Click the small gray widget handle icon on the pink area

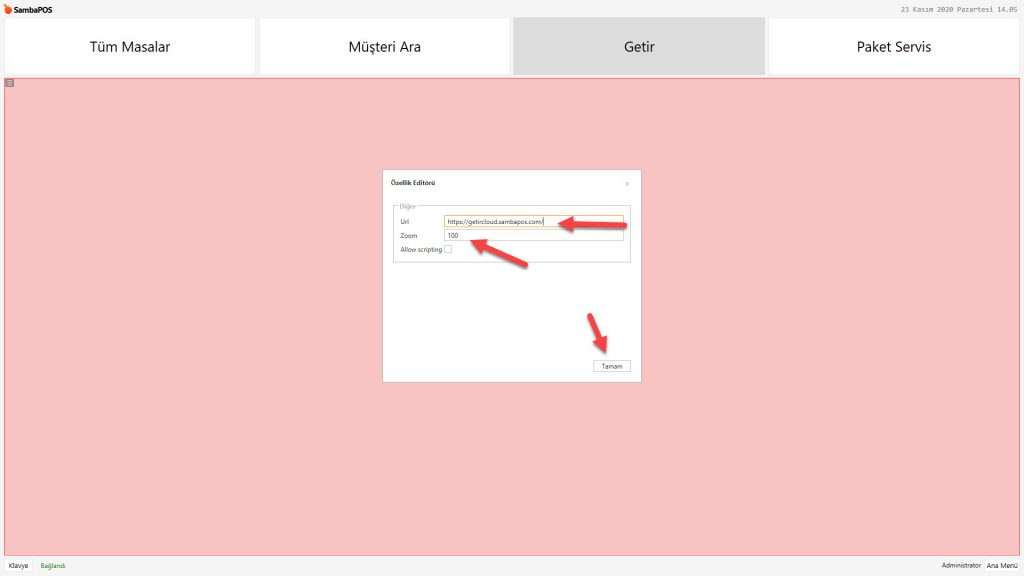pyautogui.click(x=10, y=83)
